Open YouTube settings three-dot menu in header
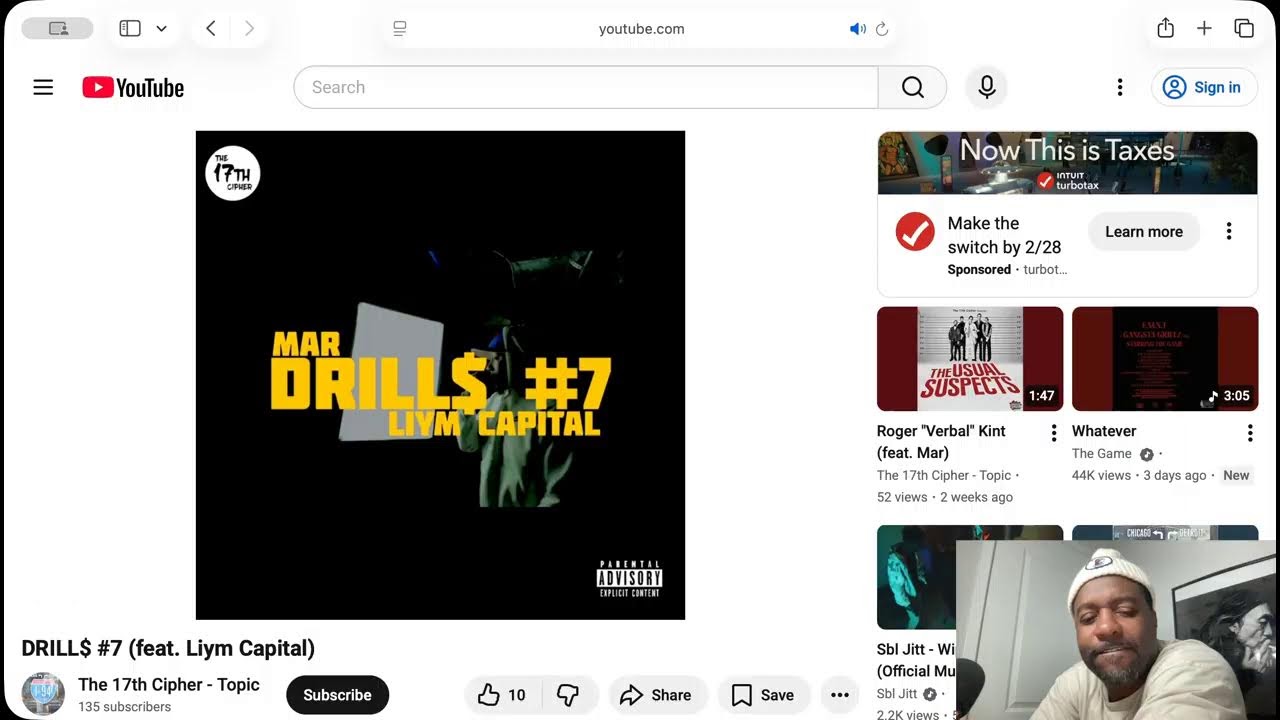This screenshot has width=1280, height=720. click(1120, 87)
